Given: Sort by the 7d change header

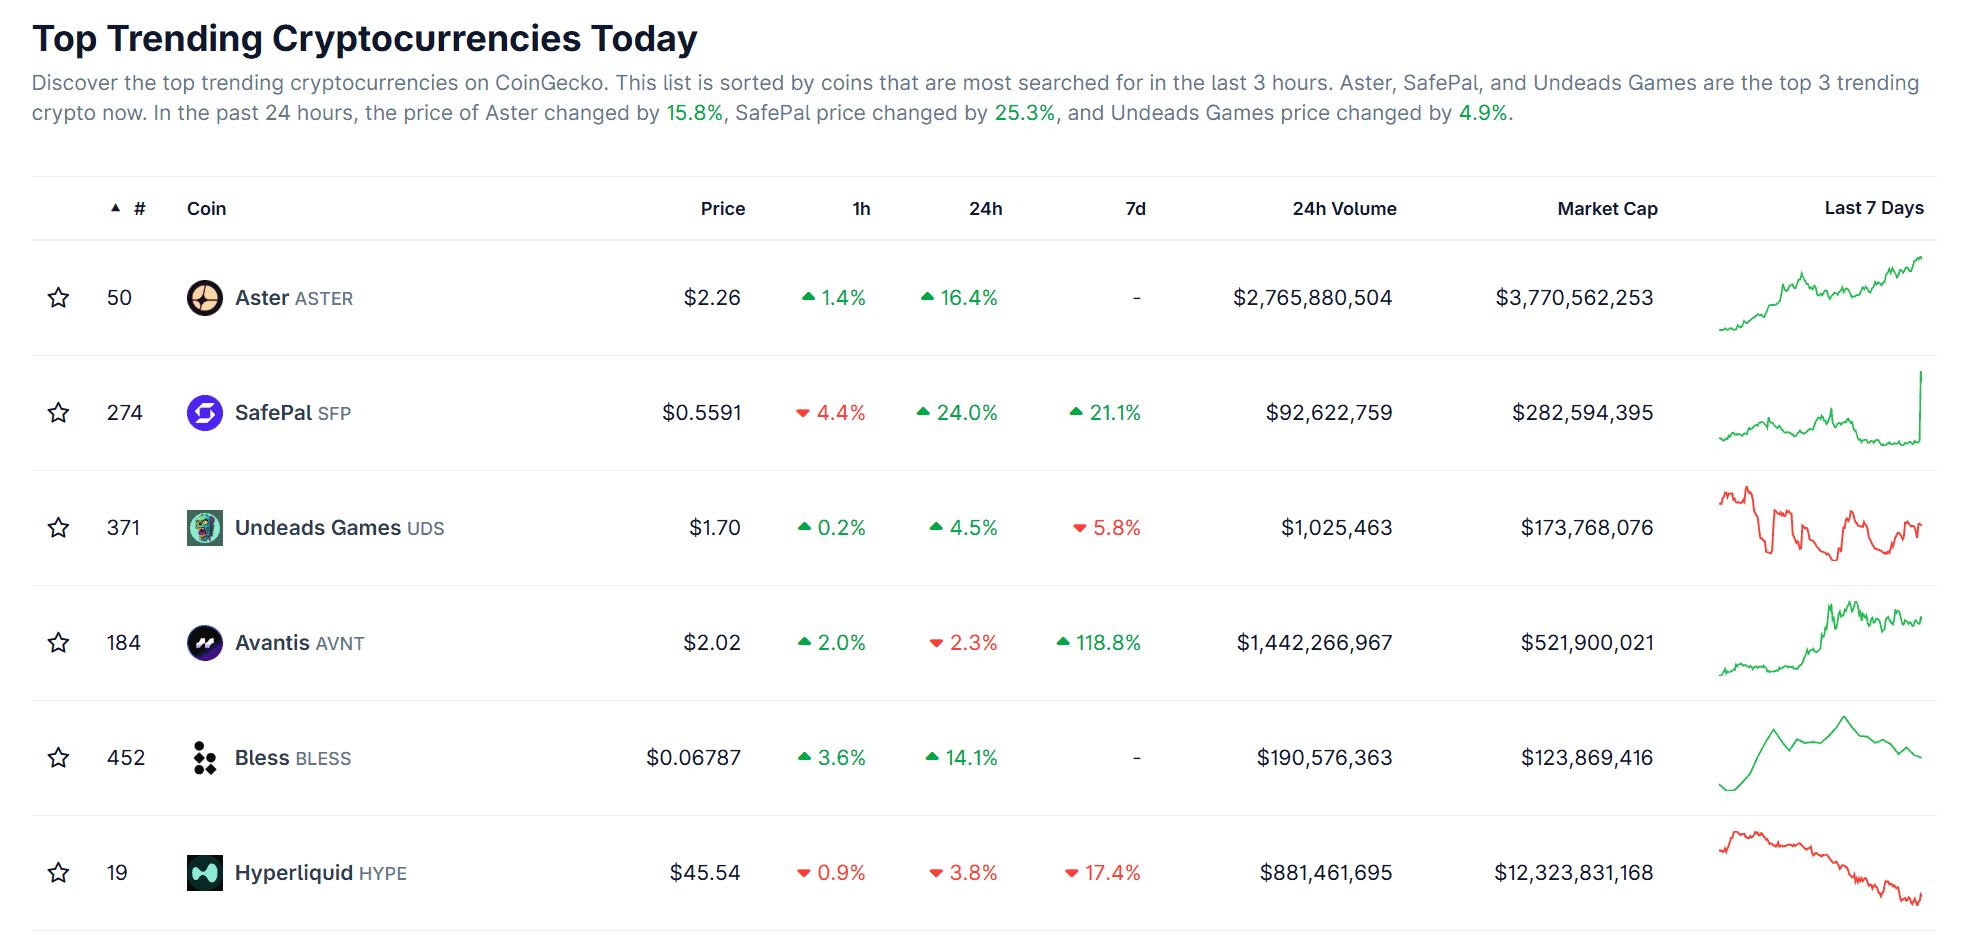Looking at the screenshot, I should [1135, 209].
